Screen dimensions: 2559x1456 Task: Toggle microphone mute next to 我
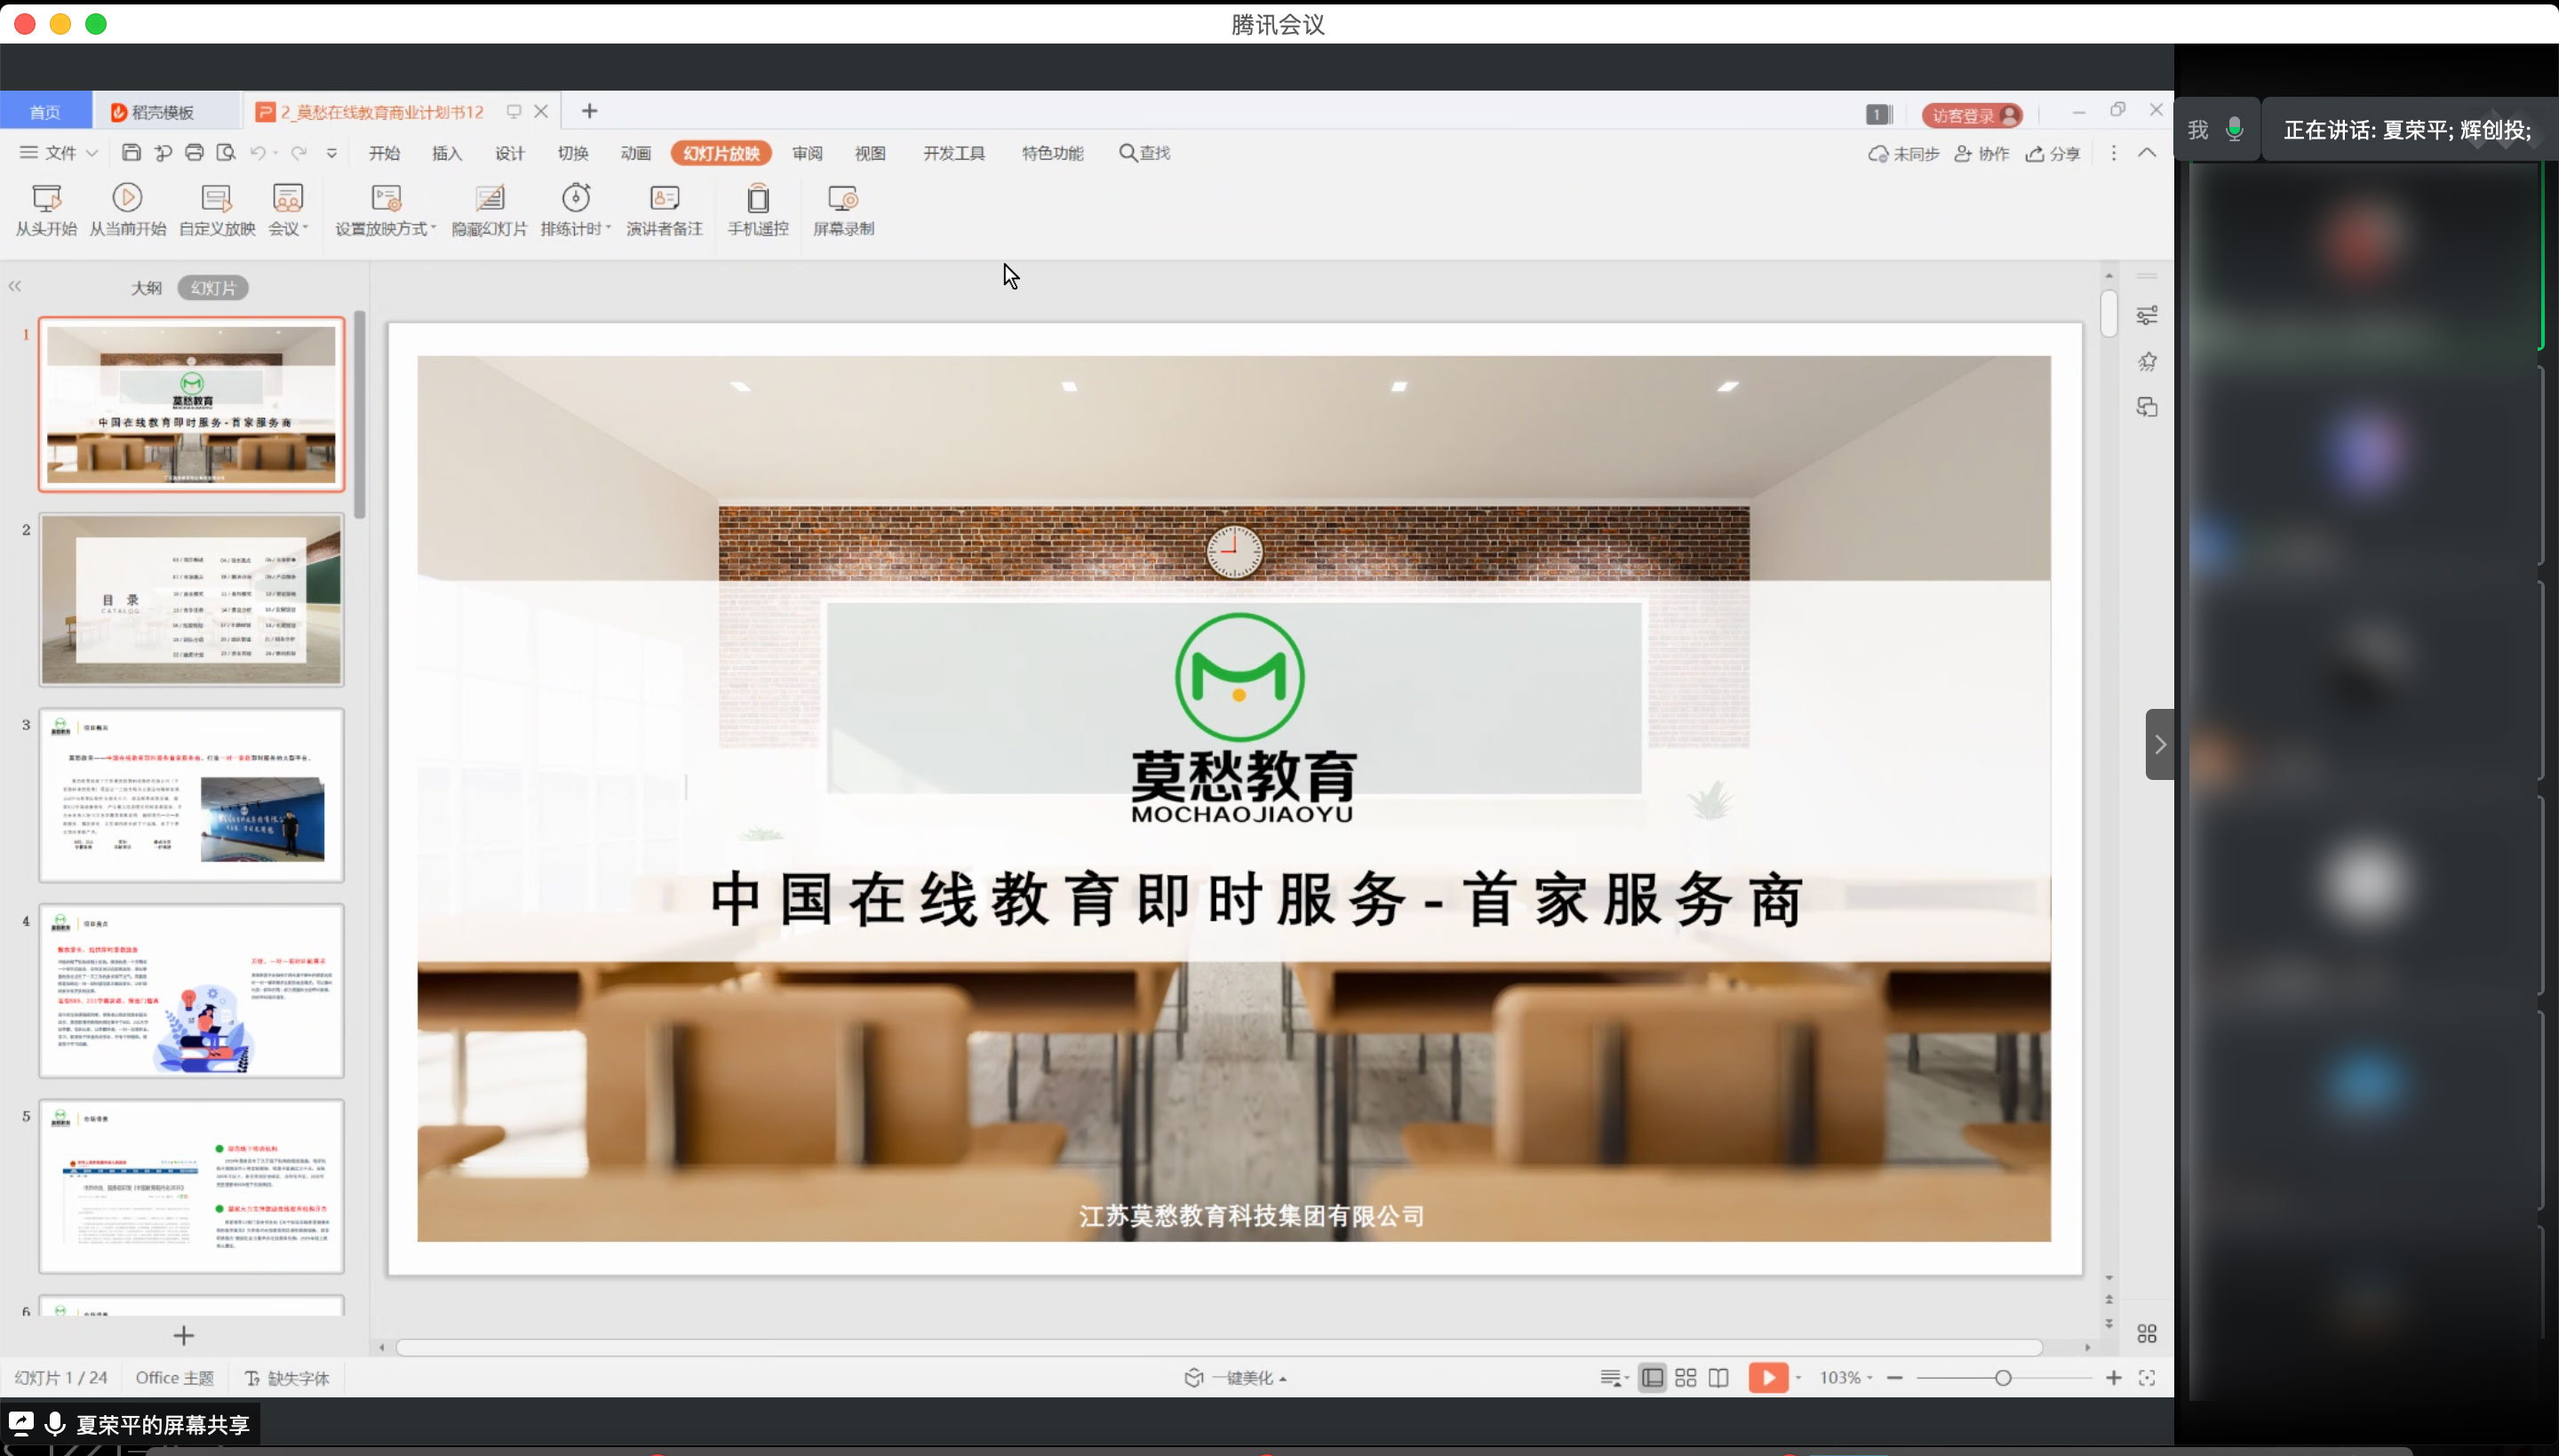pyautogui.click(x=2234, y=130)
